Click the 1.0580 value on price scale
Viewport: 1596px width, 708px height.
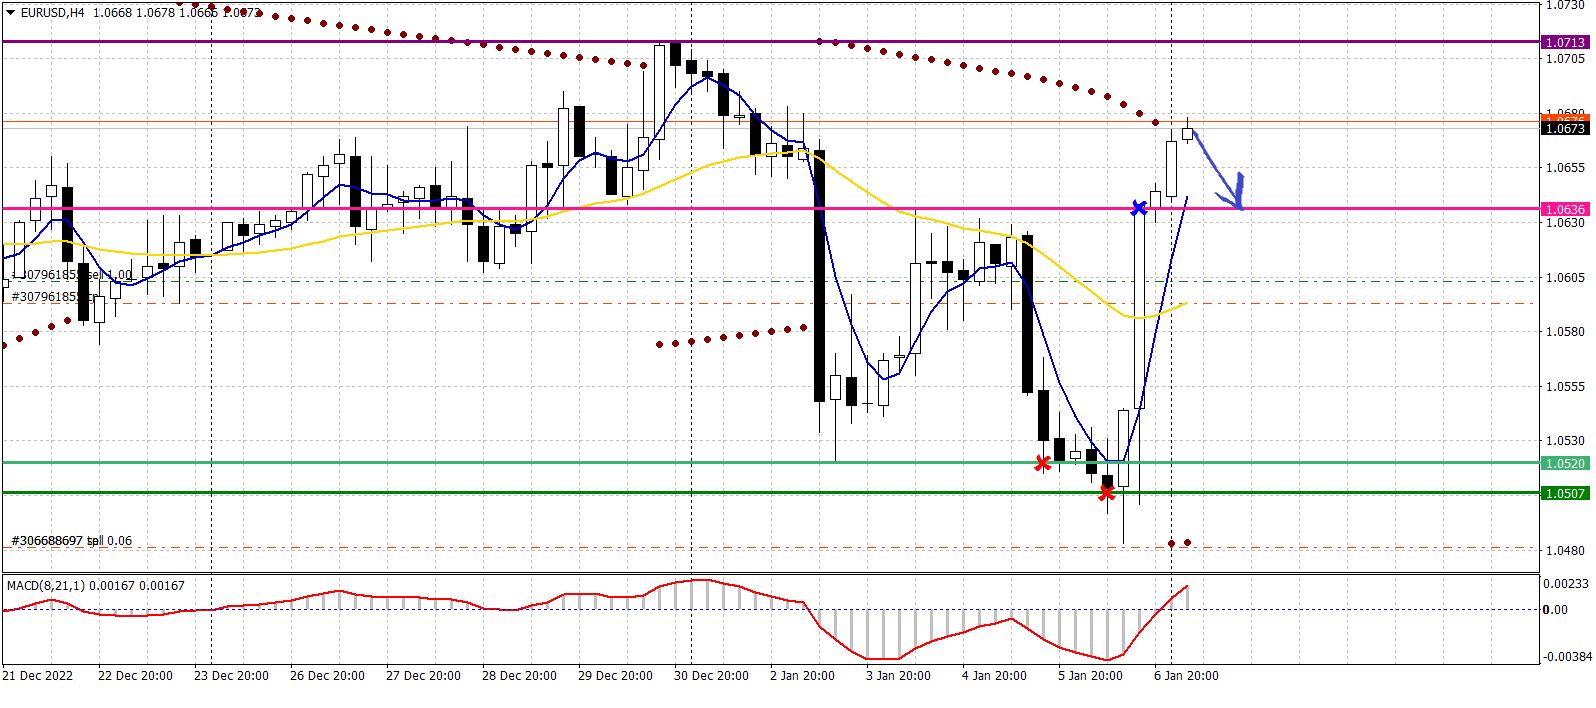click(1565, 332)
